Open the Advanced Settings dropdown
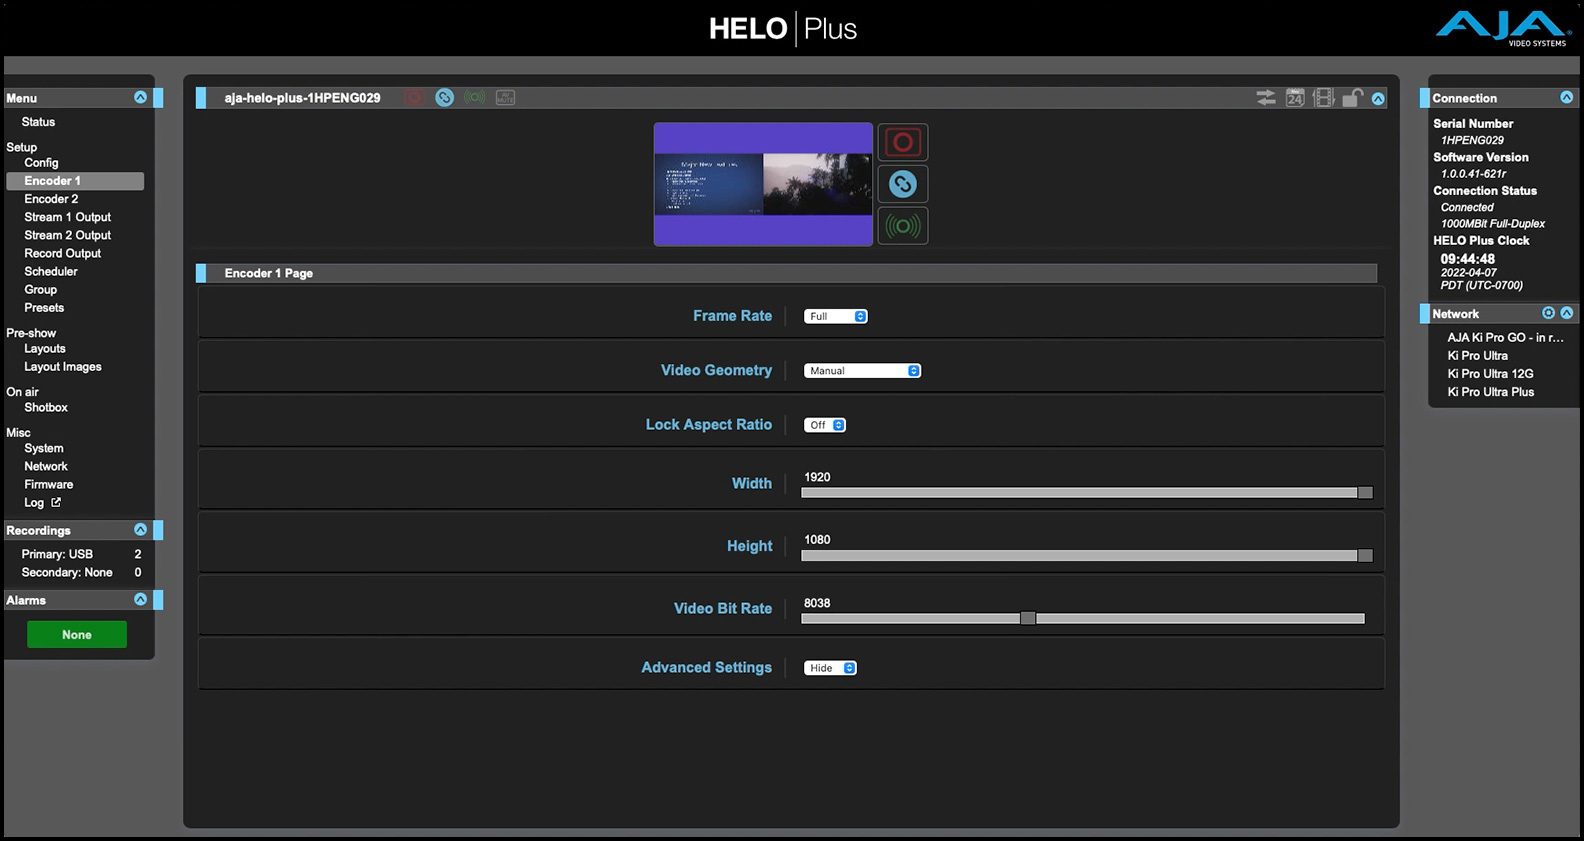Image resolution: width=1584 pixels, height=841 pixels. (830, 668)
